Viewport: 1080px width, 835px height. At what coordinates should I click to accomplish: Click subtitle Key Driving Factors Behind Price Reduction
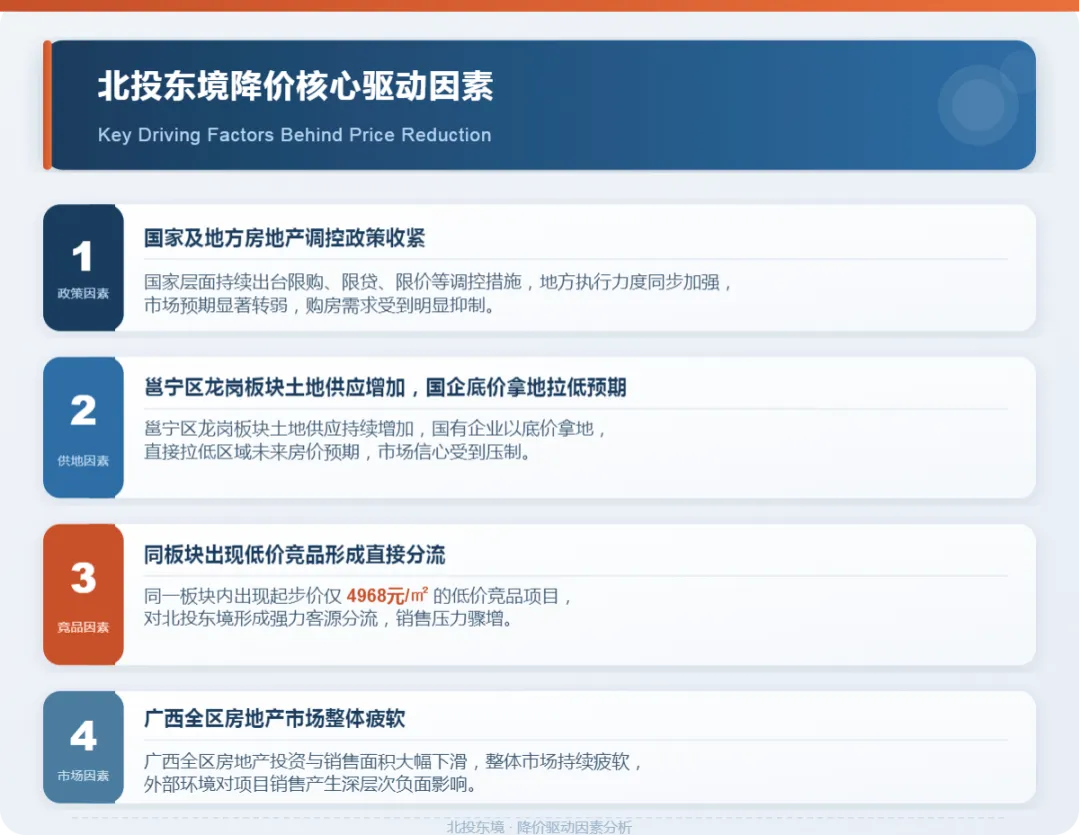(295, 135)
